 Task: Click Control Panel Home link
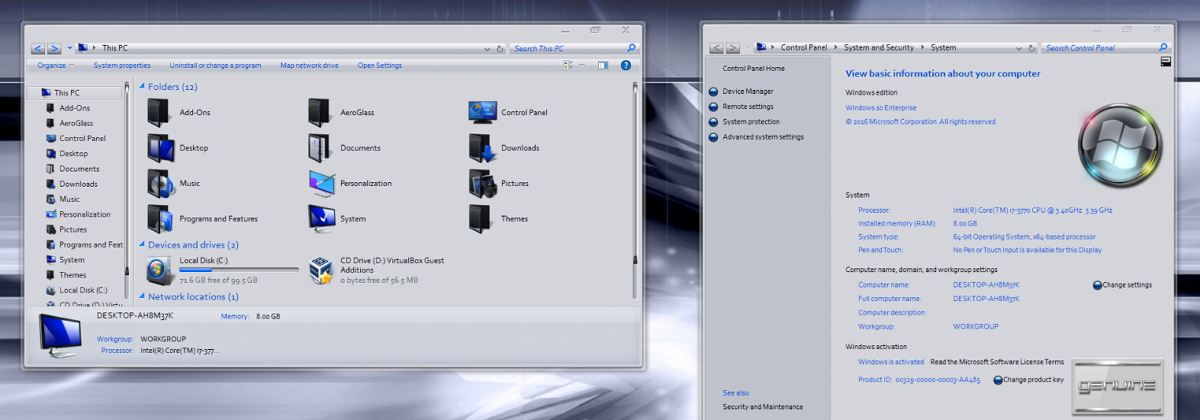coord(753,68)
